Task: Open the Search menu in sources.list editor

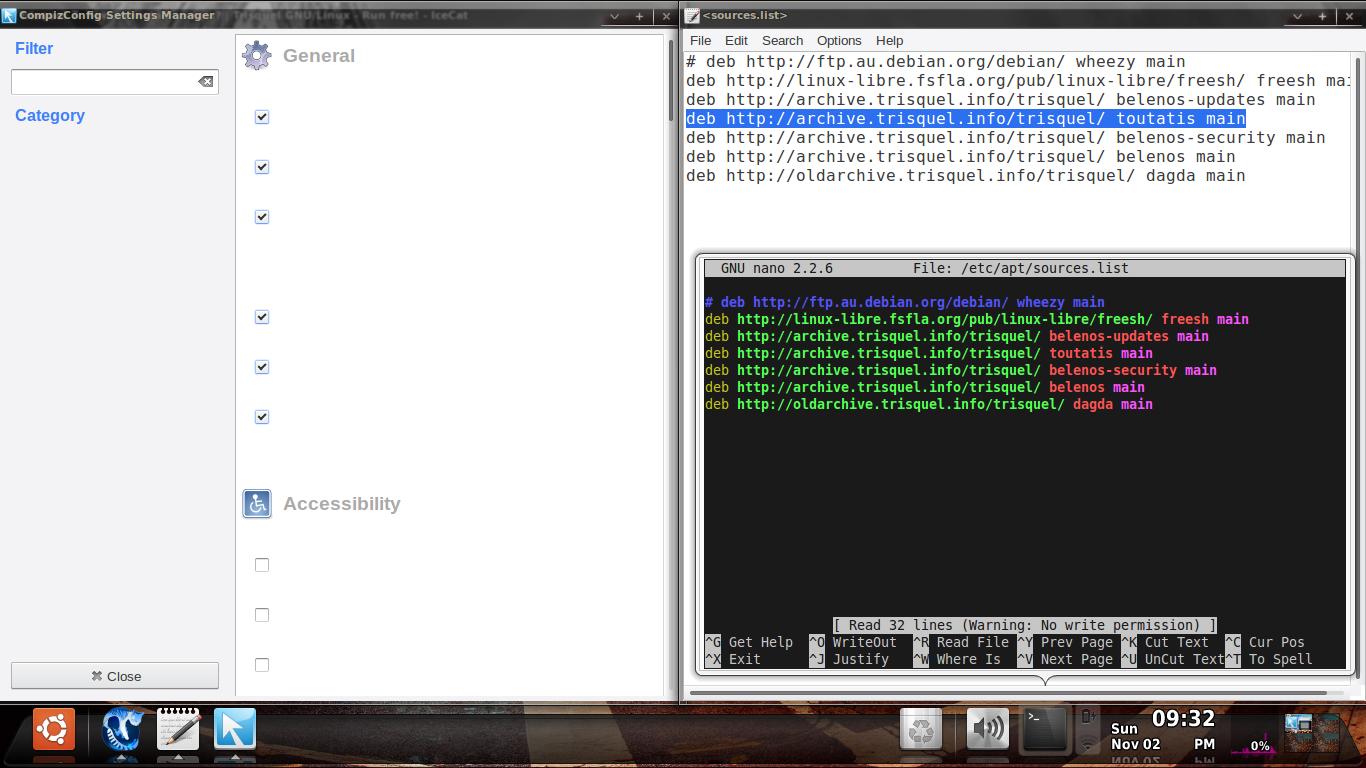Action: (x=782, y=41)
